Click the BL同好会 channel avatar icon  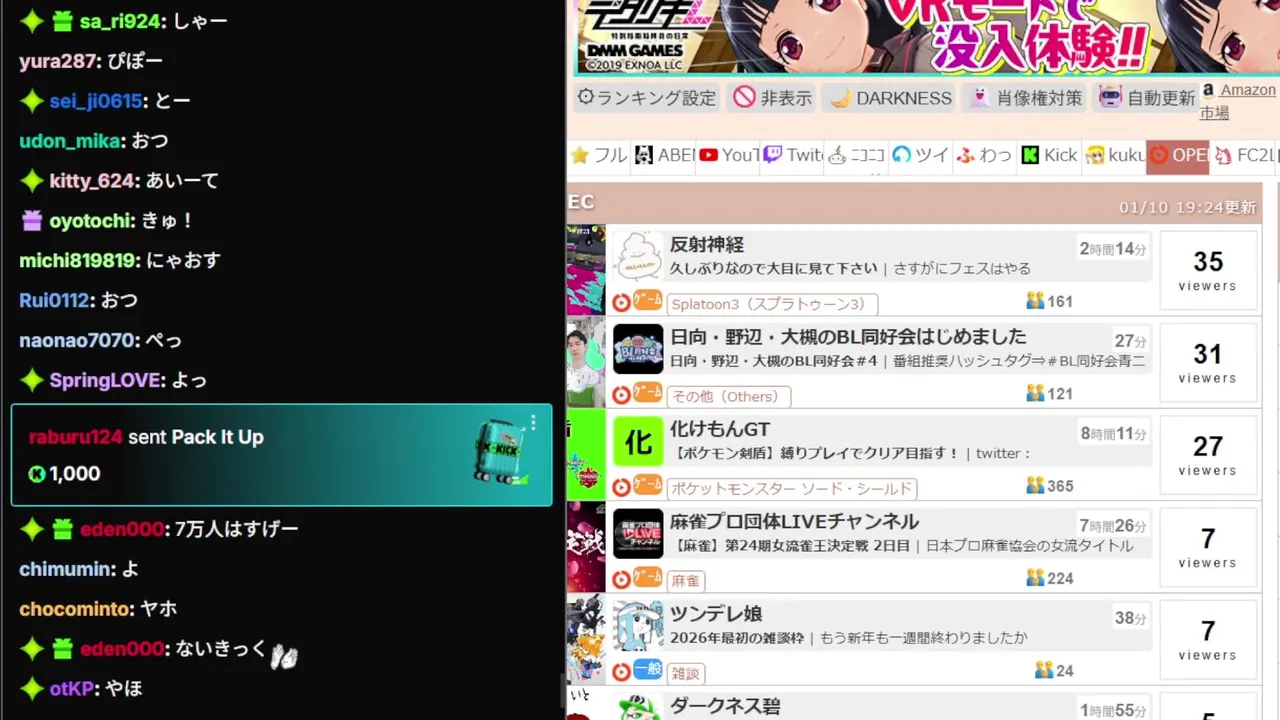coord(638,348)
